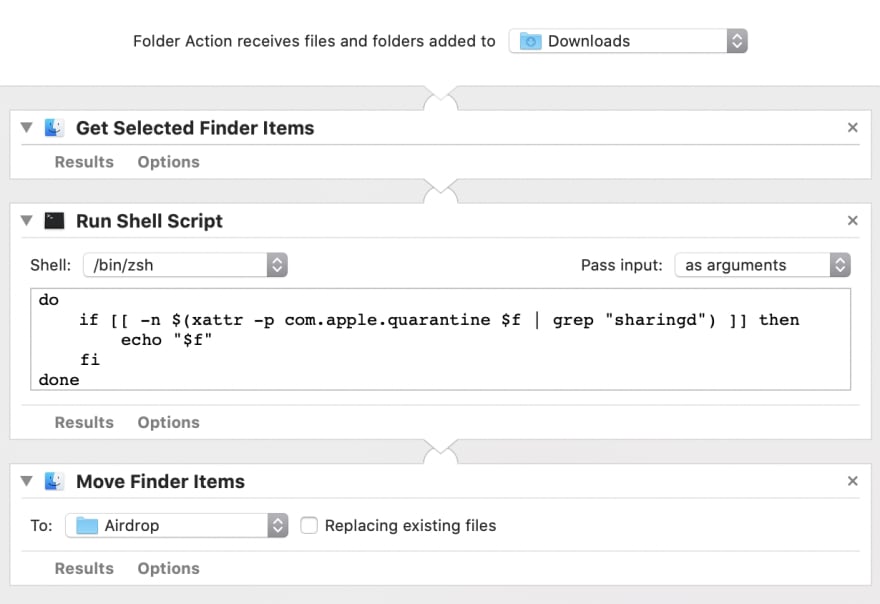Open the Shell /bin/zsh dropdown

coord(185,265)
